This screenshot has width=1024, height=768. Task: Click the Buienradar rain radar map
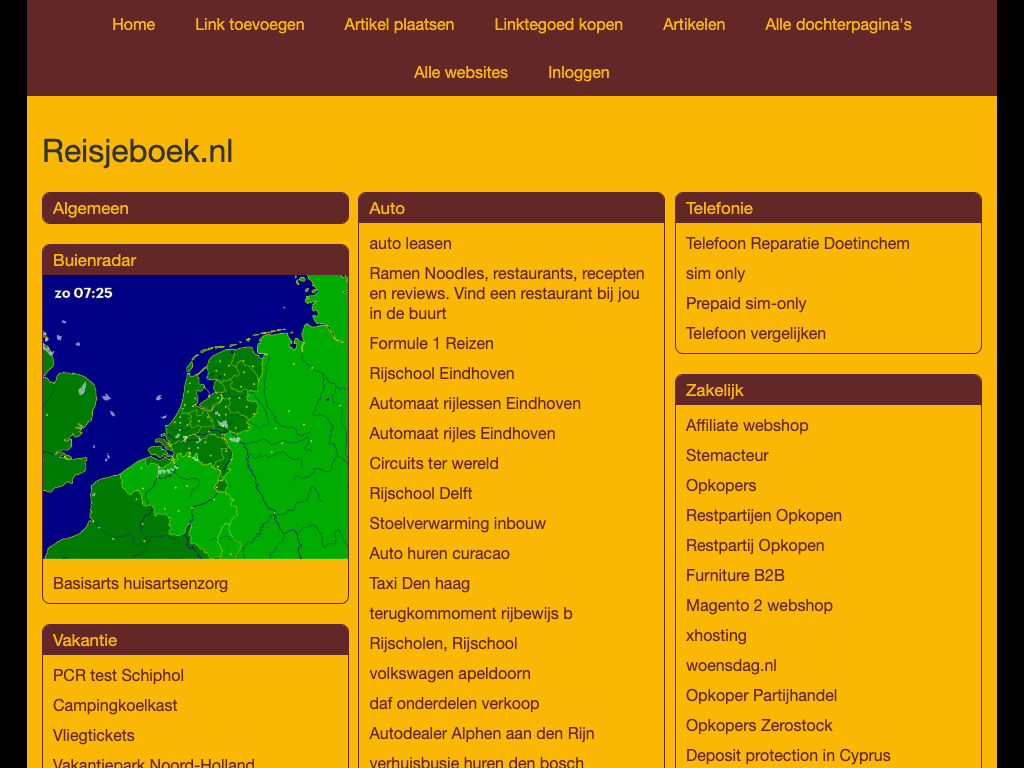[x=195, y=417]
